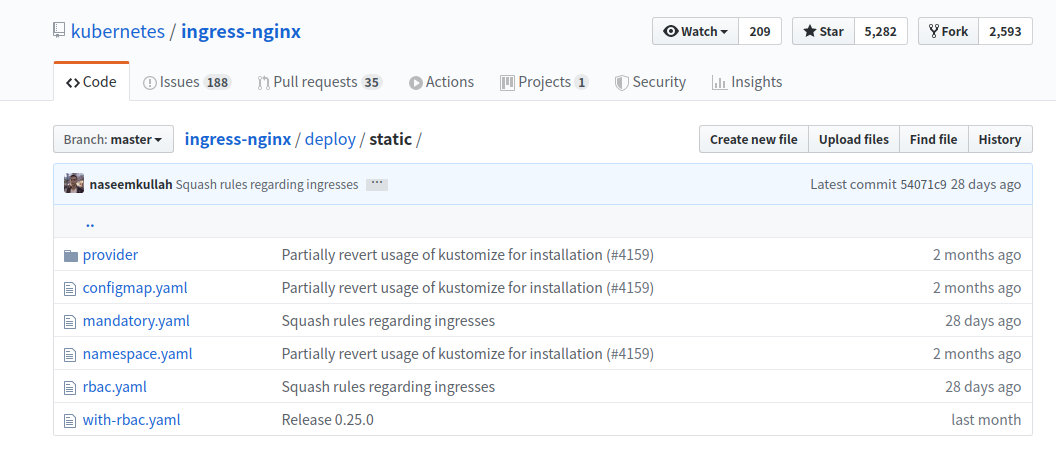Click the Find file button
Screen dimensions: 1056x463
[x=933, y=140]
